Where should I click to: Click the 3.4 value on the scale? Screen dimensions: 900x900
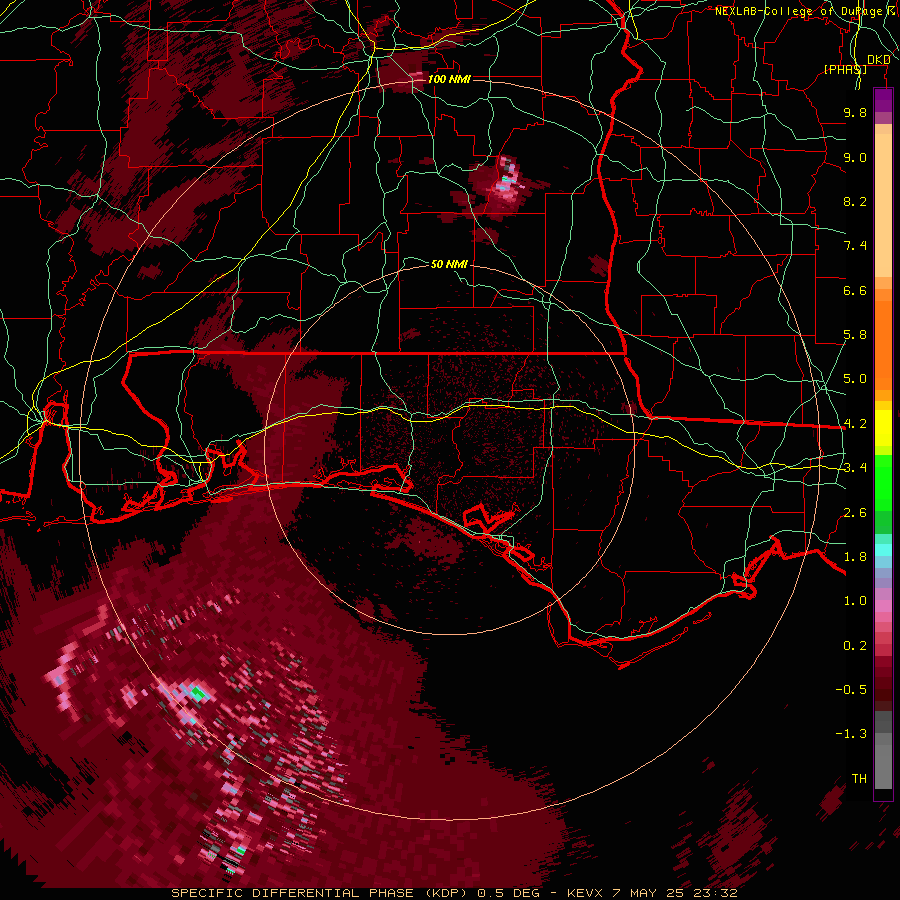(x=855, y=468)
